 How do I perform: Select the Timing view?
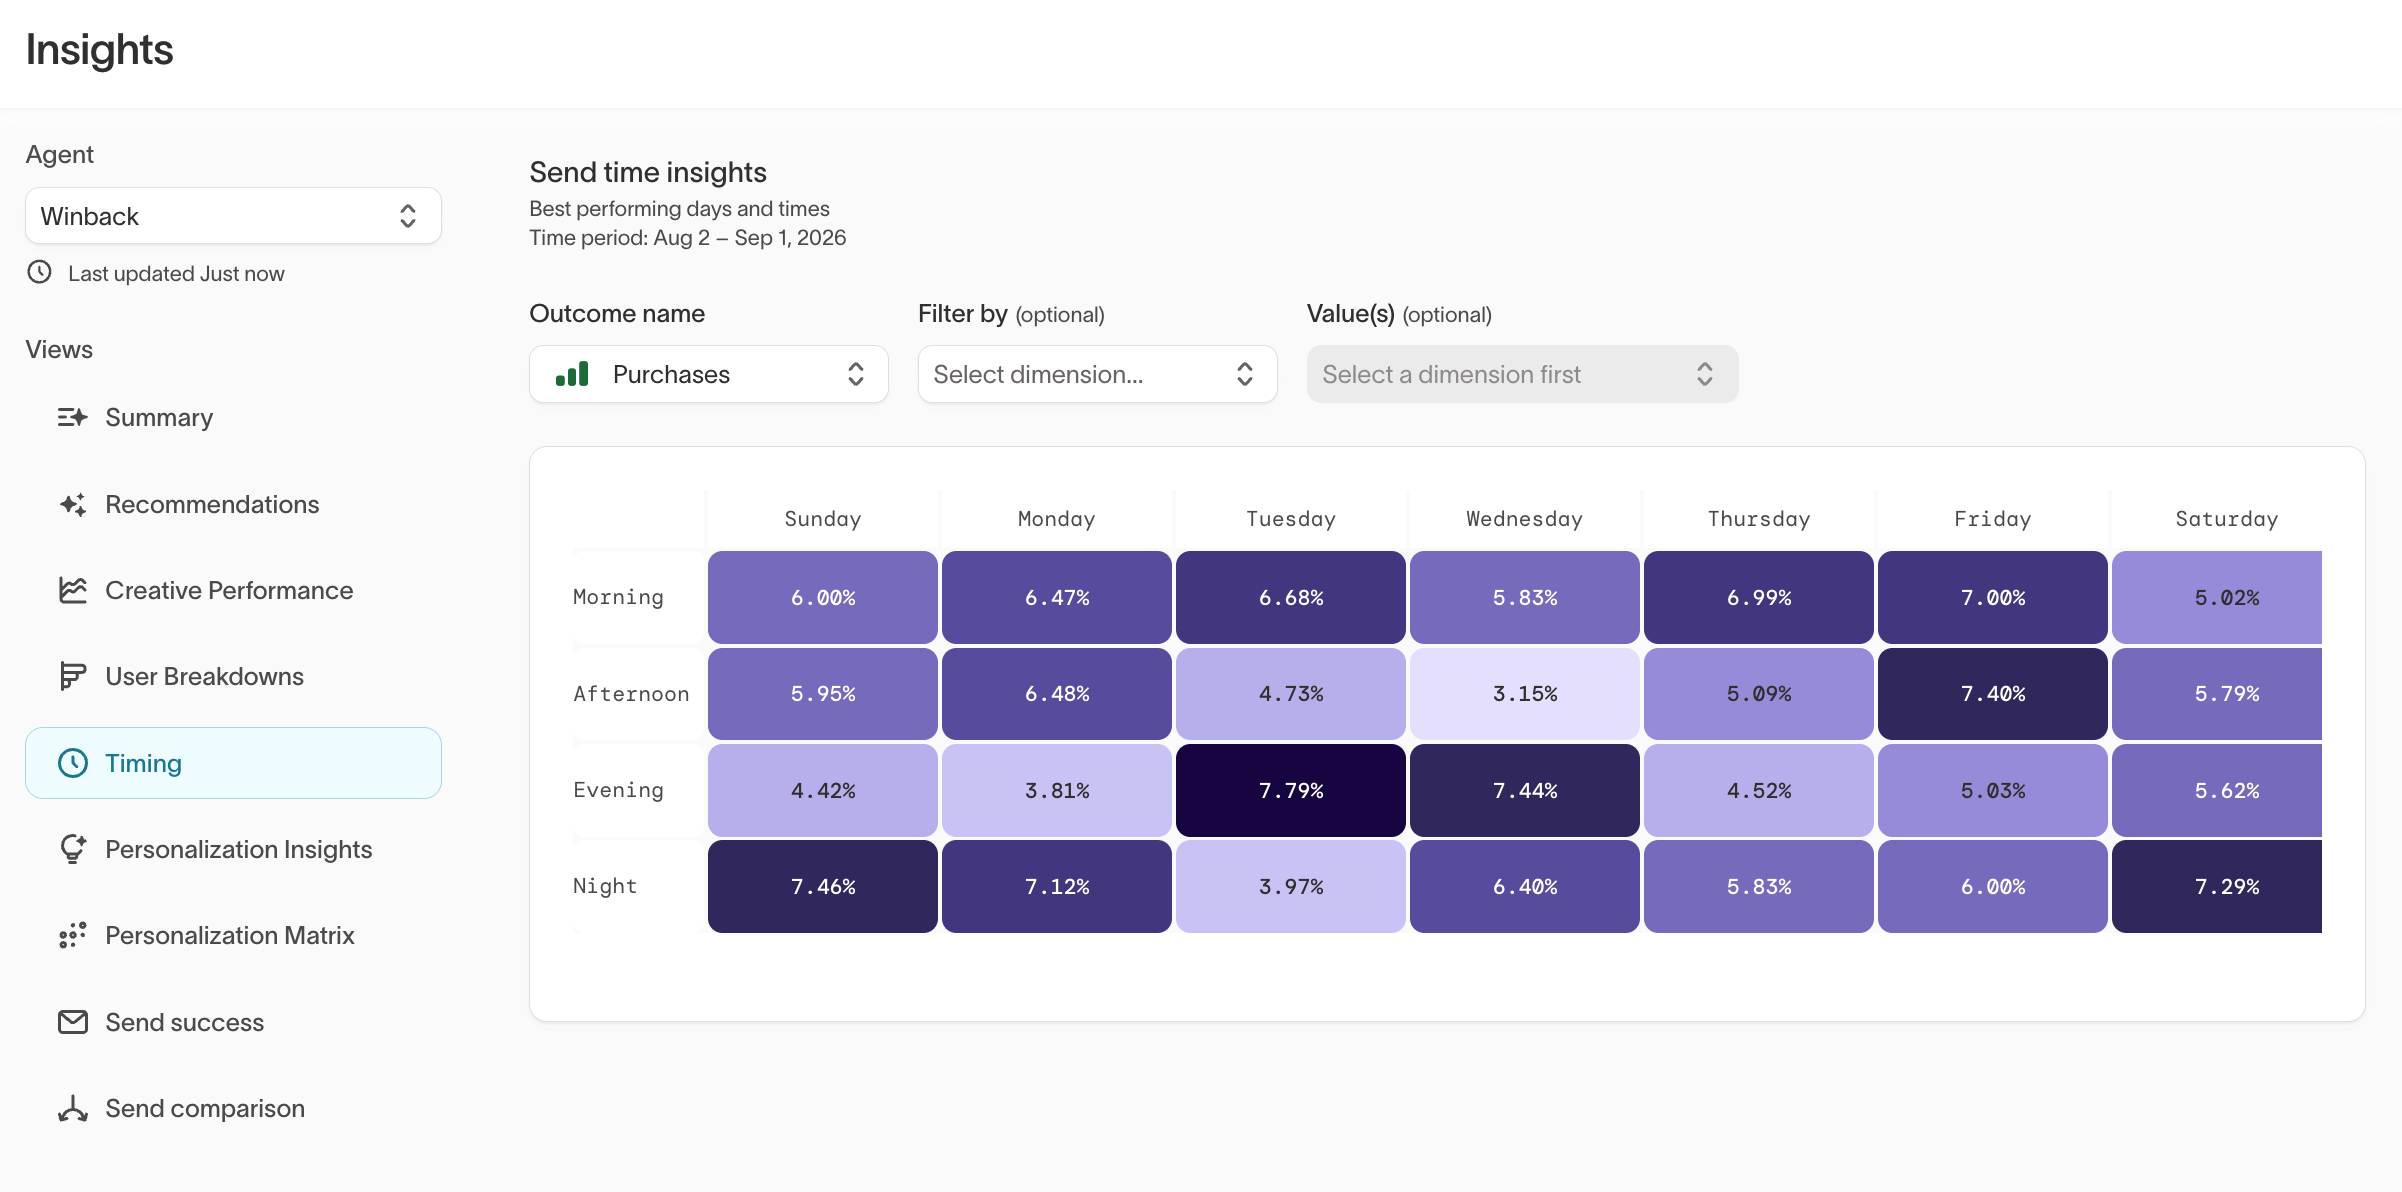click(233, 763)
